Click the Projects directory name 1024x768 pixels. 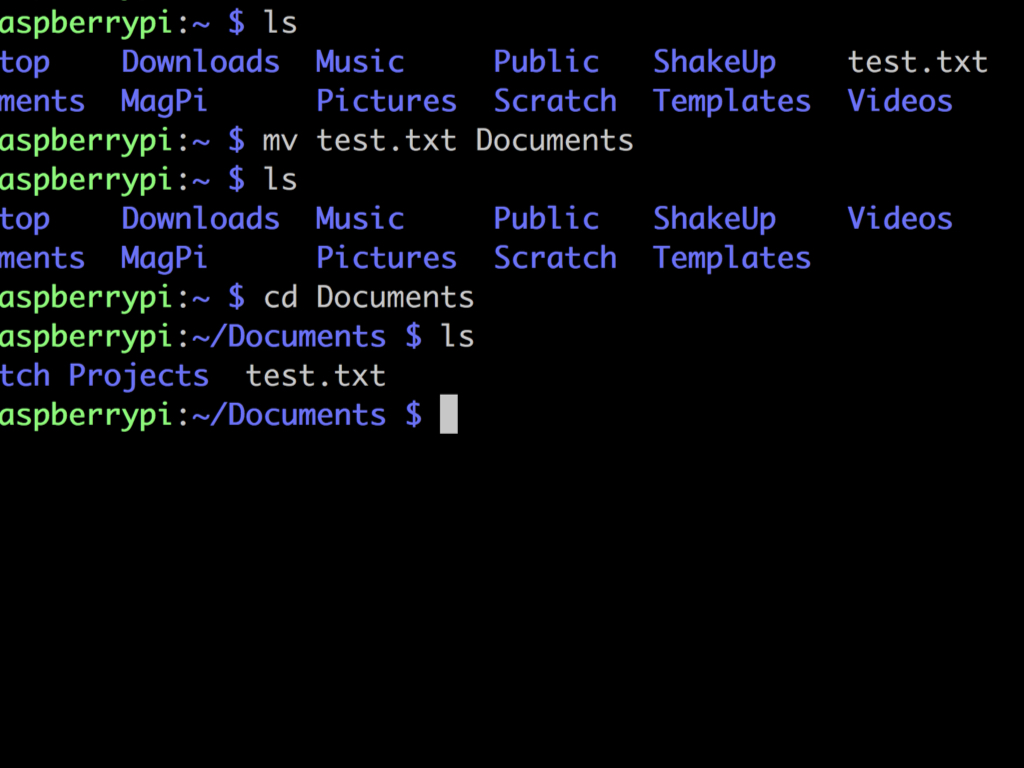point(138,377)
